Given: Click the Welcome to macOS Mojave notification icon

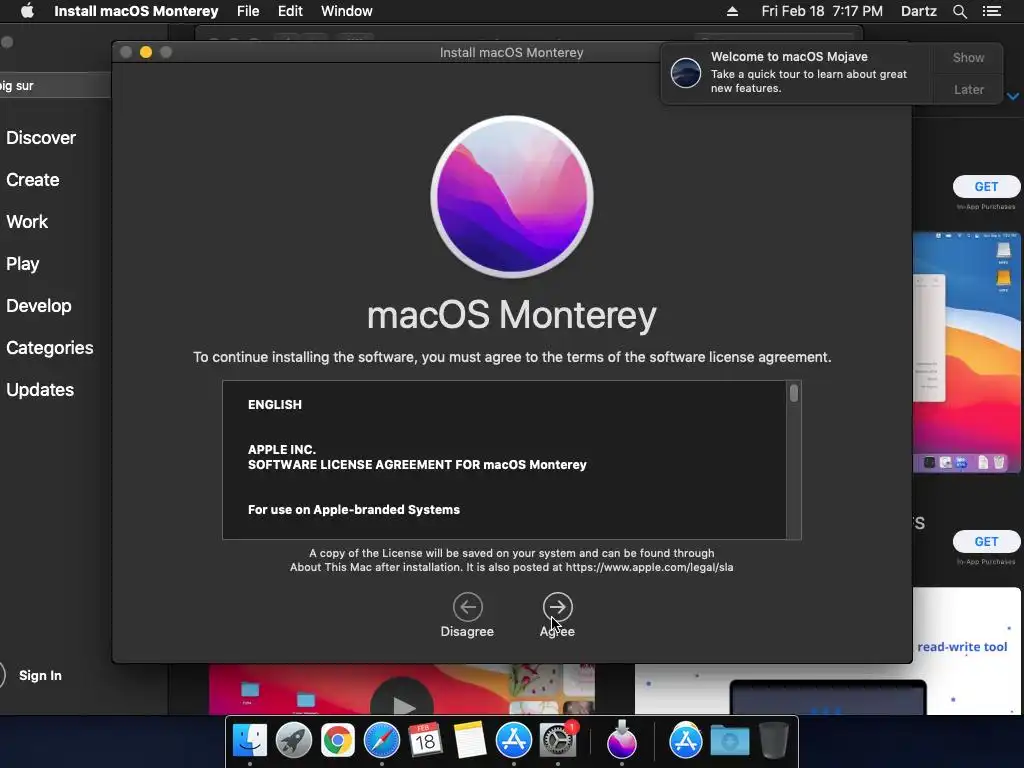Looking at the screenshot, I should click(686, 72).
